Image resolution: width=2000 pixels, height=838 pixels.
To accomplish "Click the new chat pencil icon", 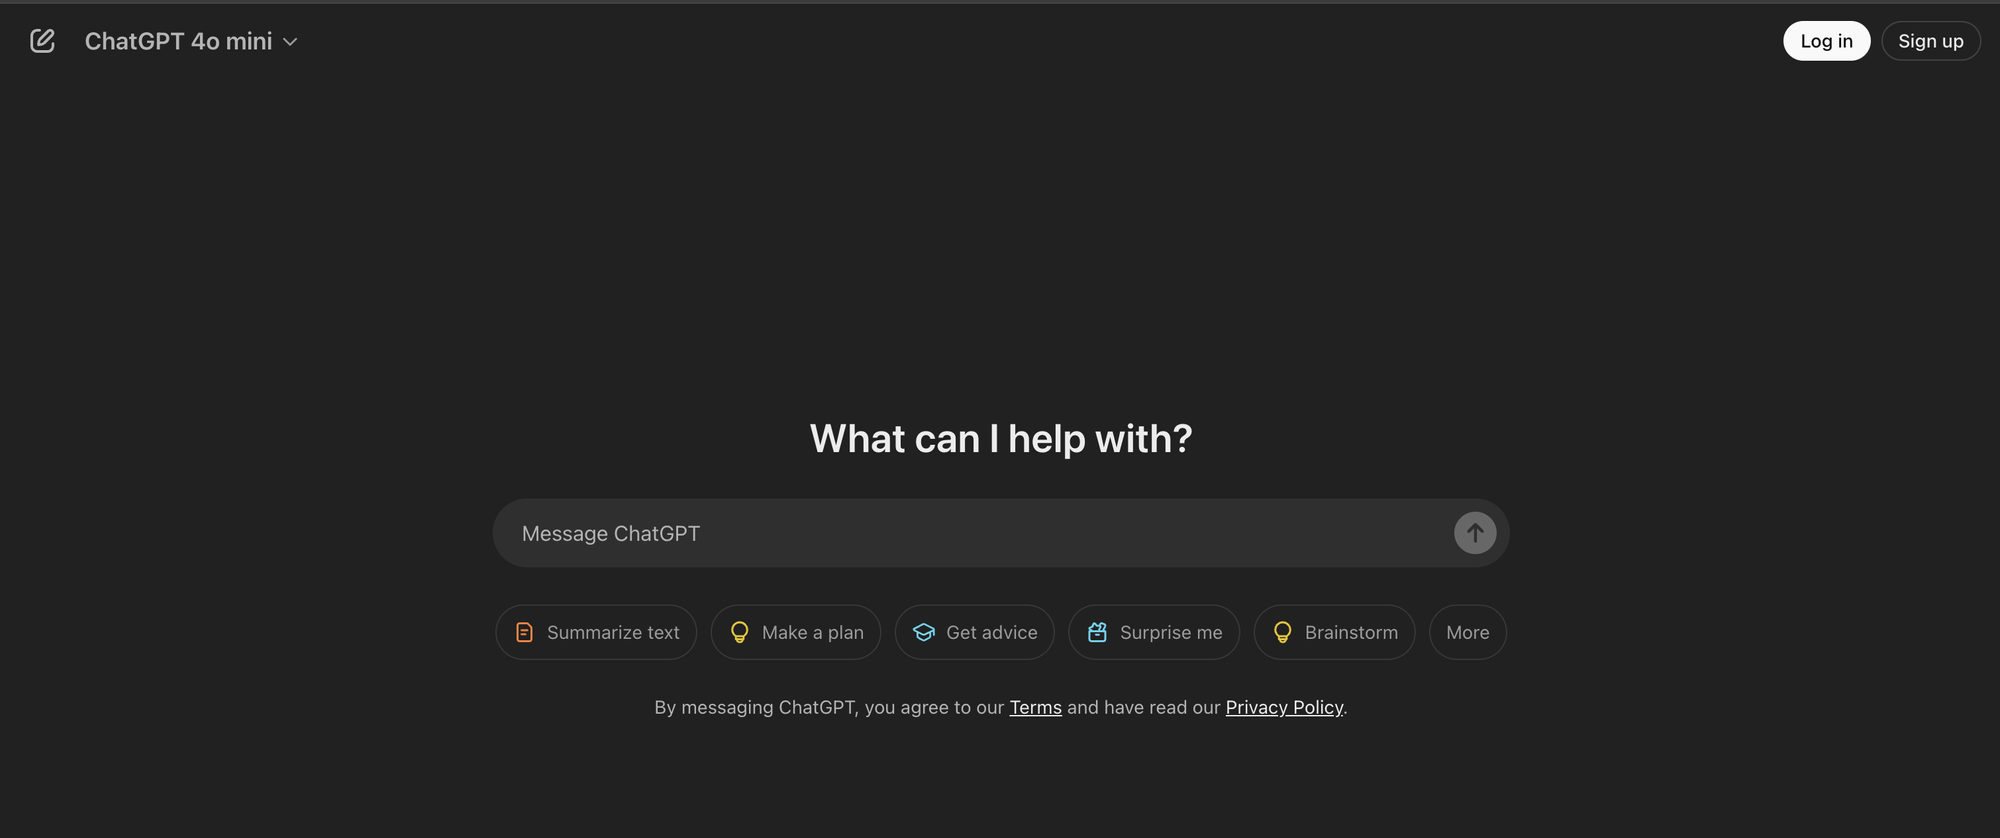I will click(42, 41).
